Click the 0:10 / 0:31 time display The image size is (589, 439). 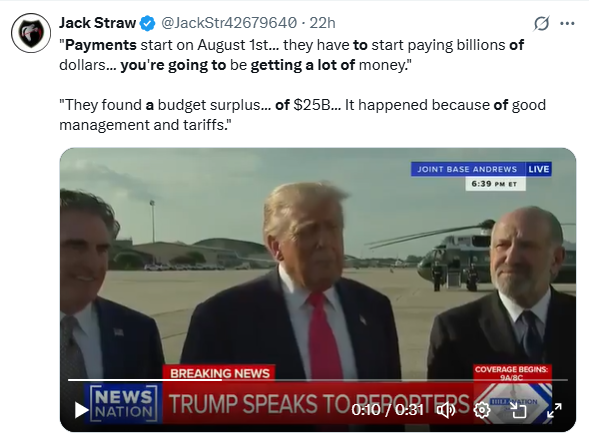click(x=388, y=410)
